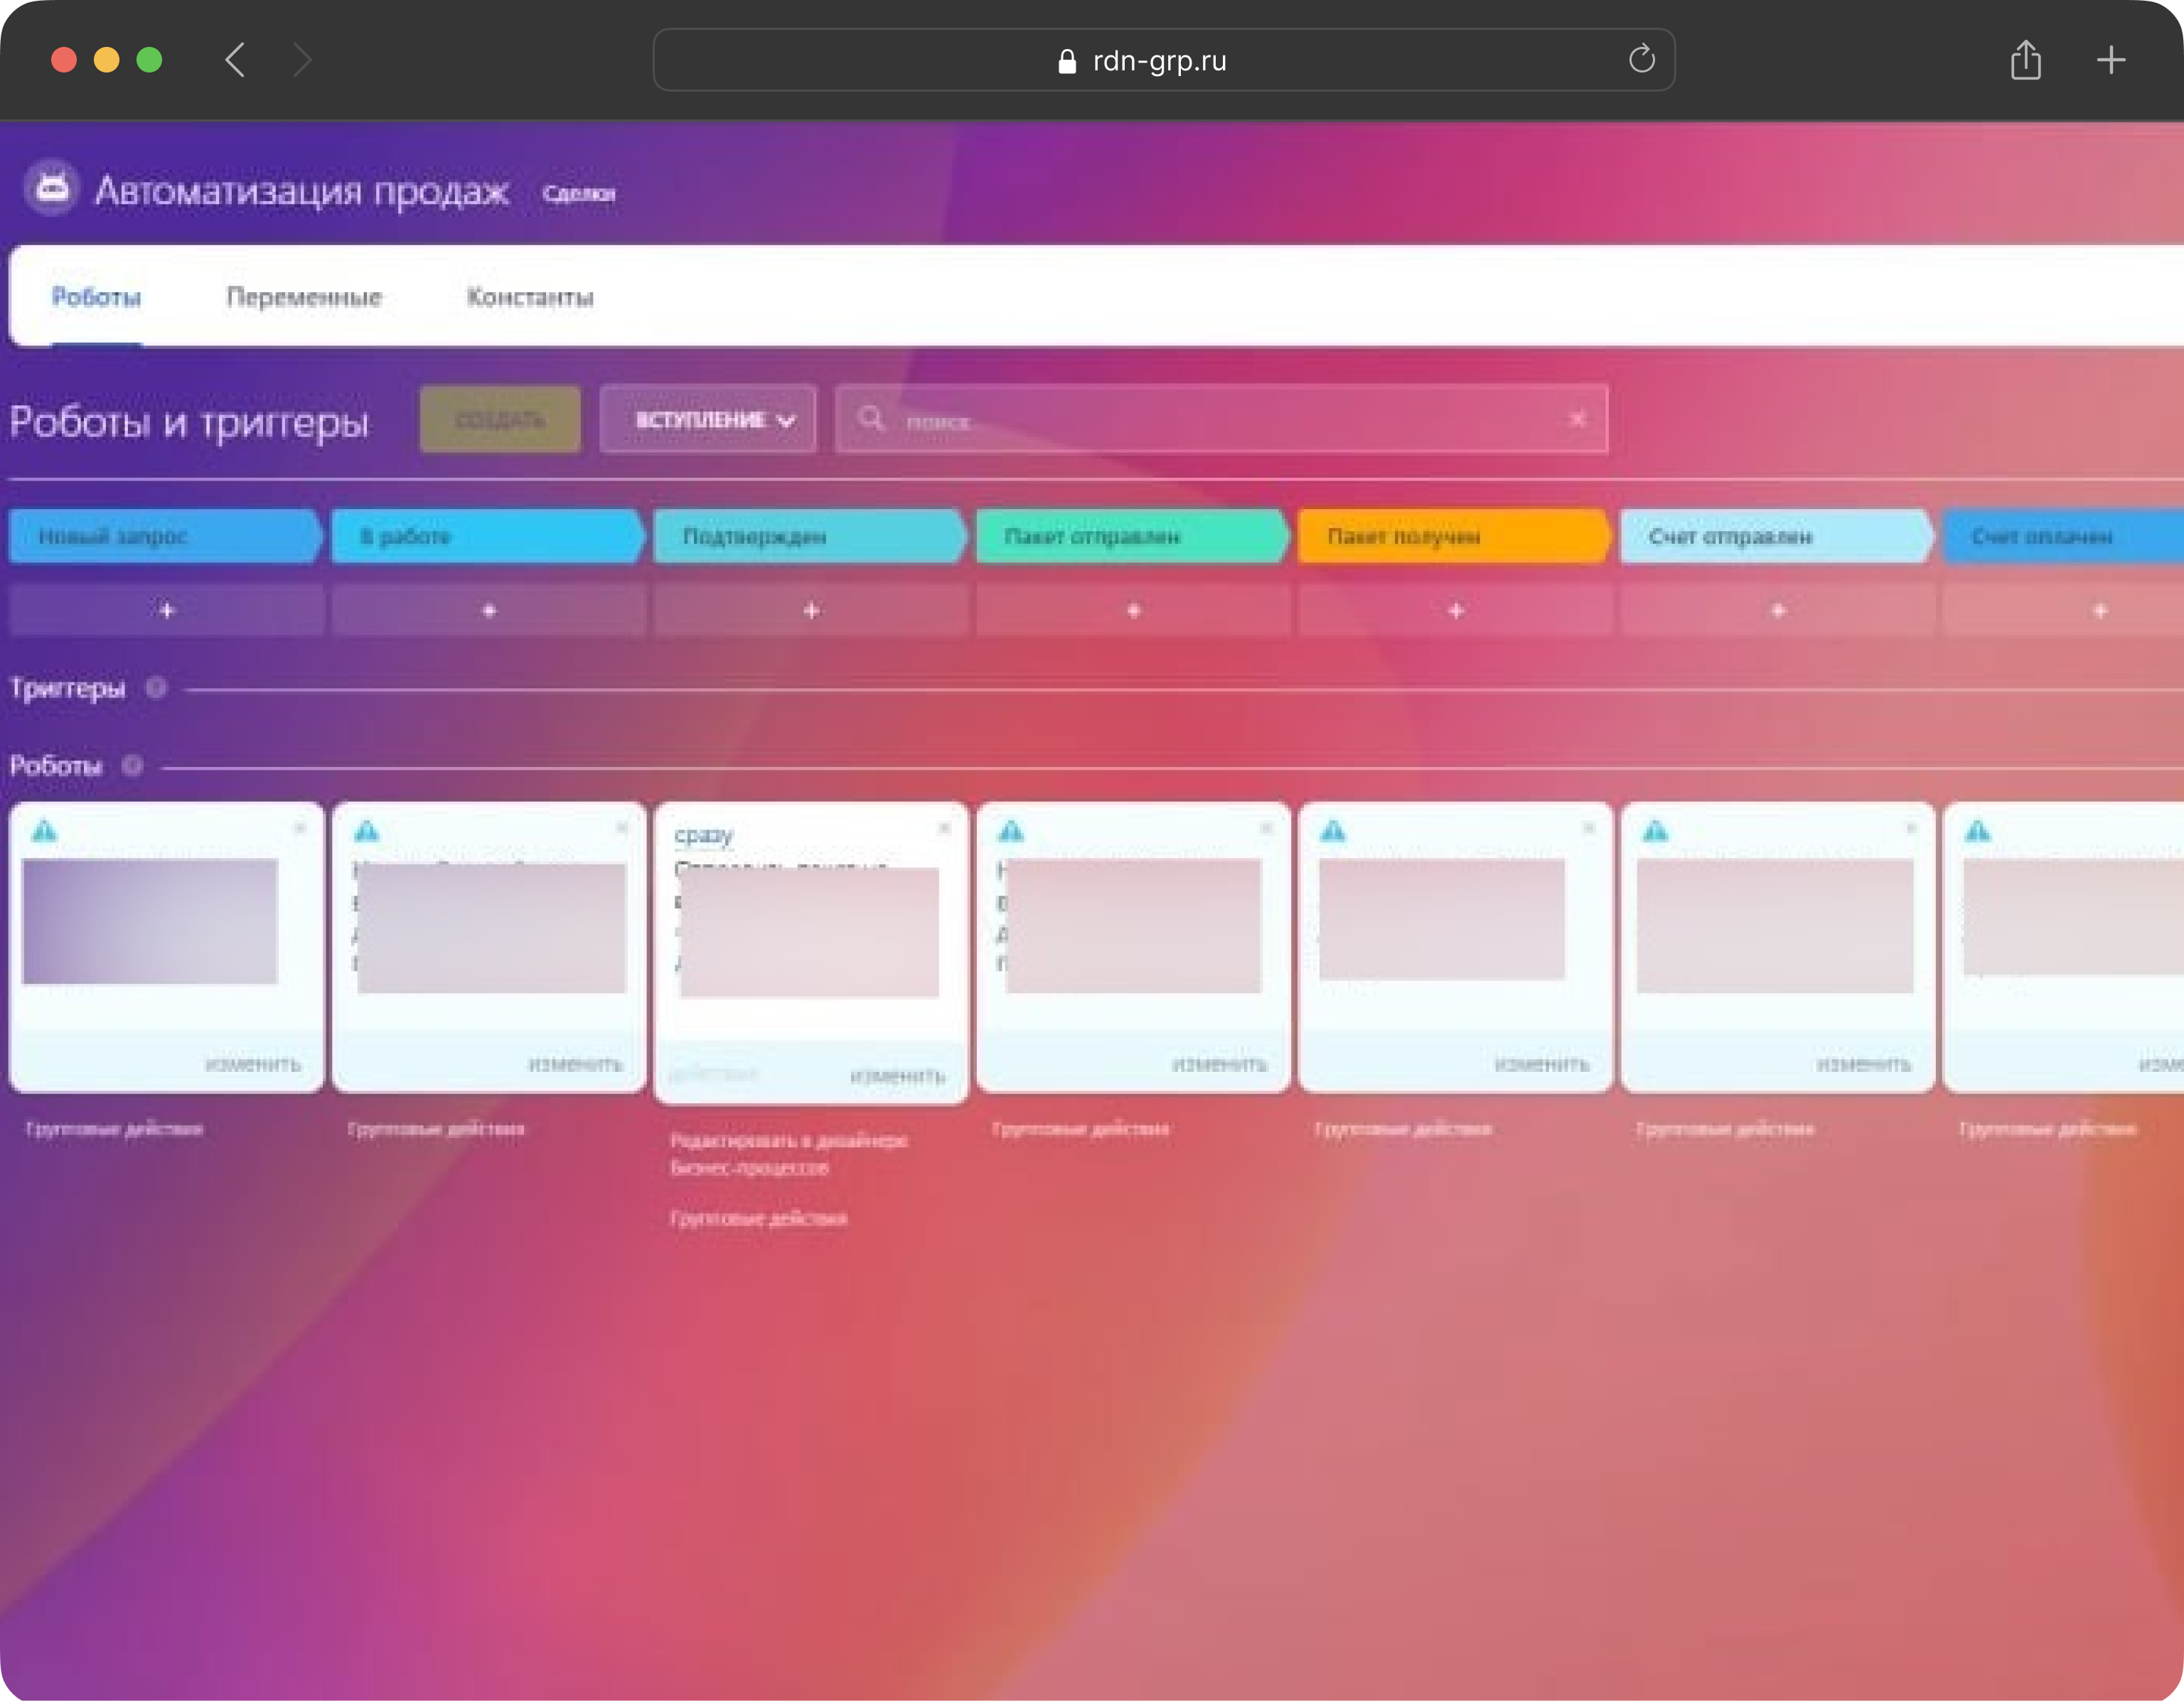Image resolution: width=2184 pixels, height=1706 pixels.
Task: Click изменить on the Пакет отправлен robot card
Action: pos(1219,1064)
